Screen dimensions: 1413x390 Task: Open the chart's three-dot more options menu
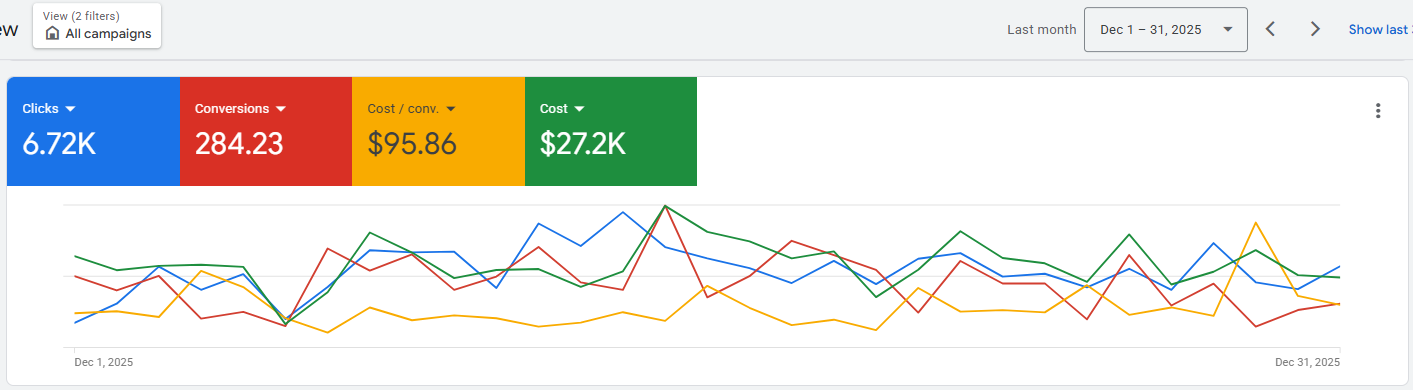pos(1378,111)
